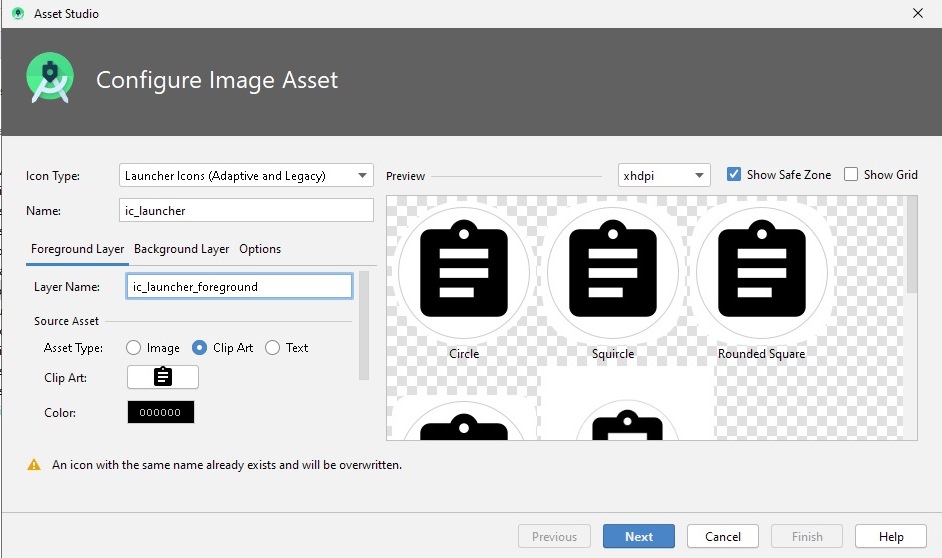This screenshot has width=942, height=558.
Task: Click the Rounded Square icon preview
Action: pos(761,271)
